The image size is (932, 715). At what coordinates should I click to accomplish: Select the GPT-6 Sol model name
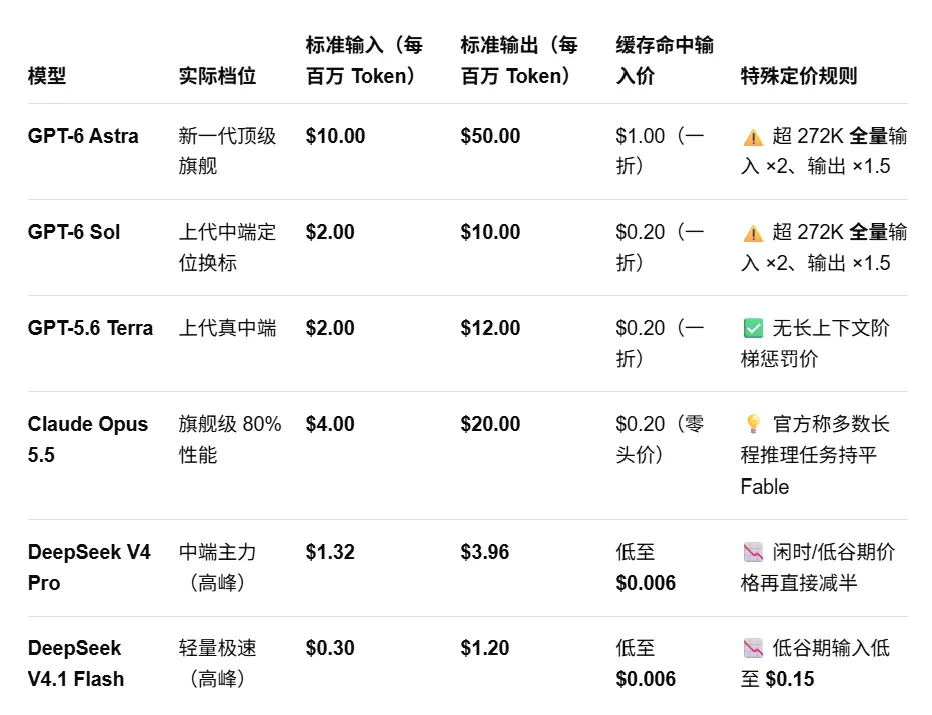coord(74,232)
